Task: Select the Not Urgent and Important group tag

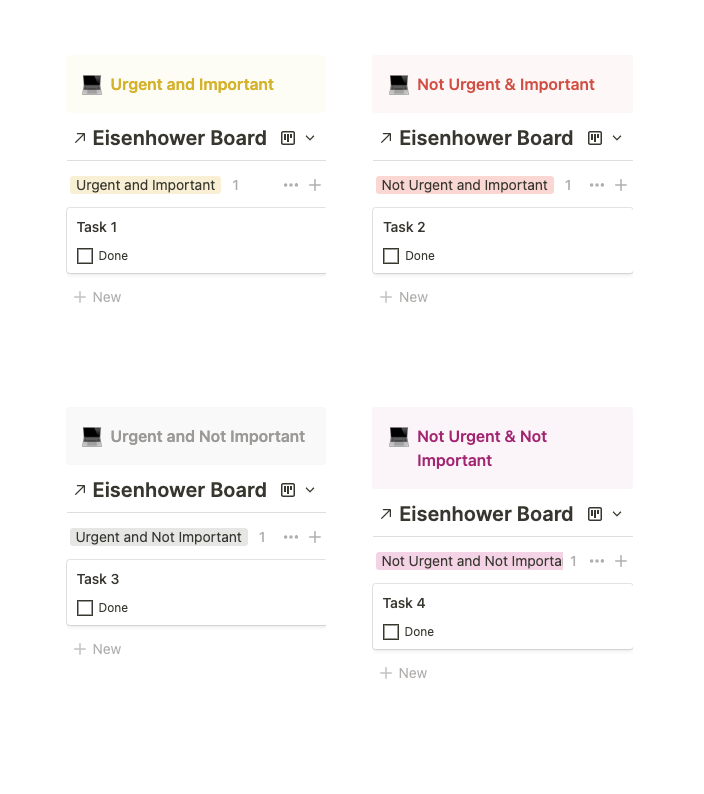Action: click(464, 185)
